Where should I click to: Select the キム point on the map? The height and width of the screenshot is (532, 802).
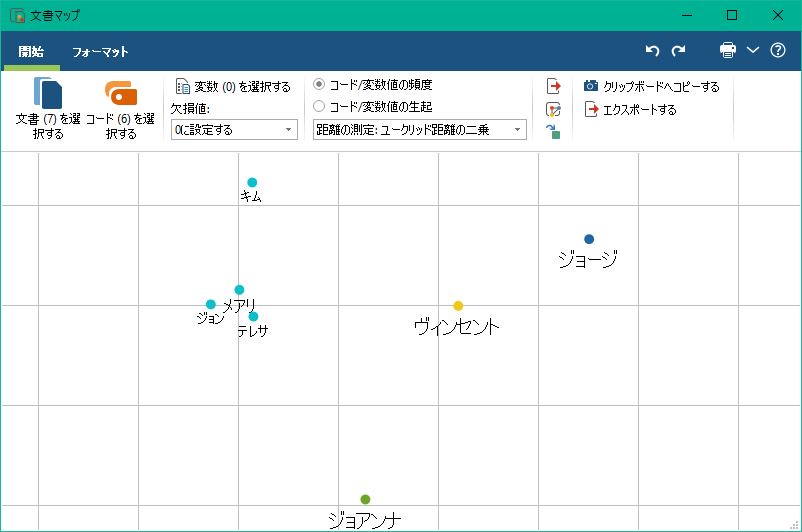tap(252, 182)
